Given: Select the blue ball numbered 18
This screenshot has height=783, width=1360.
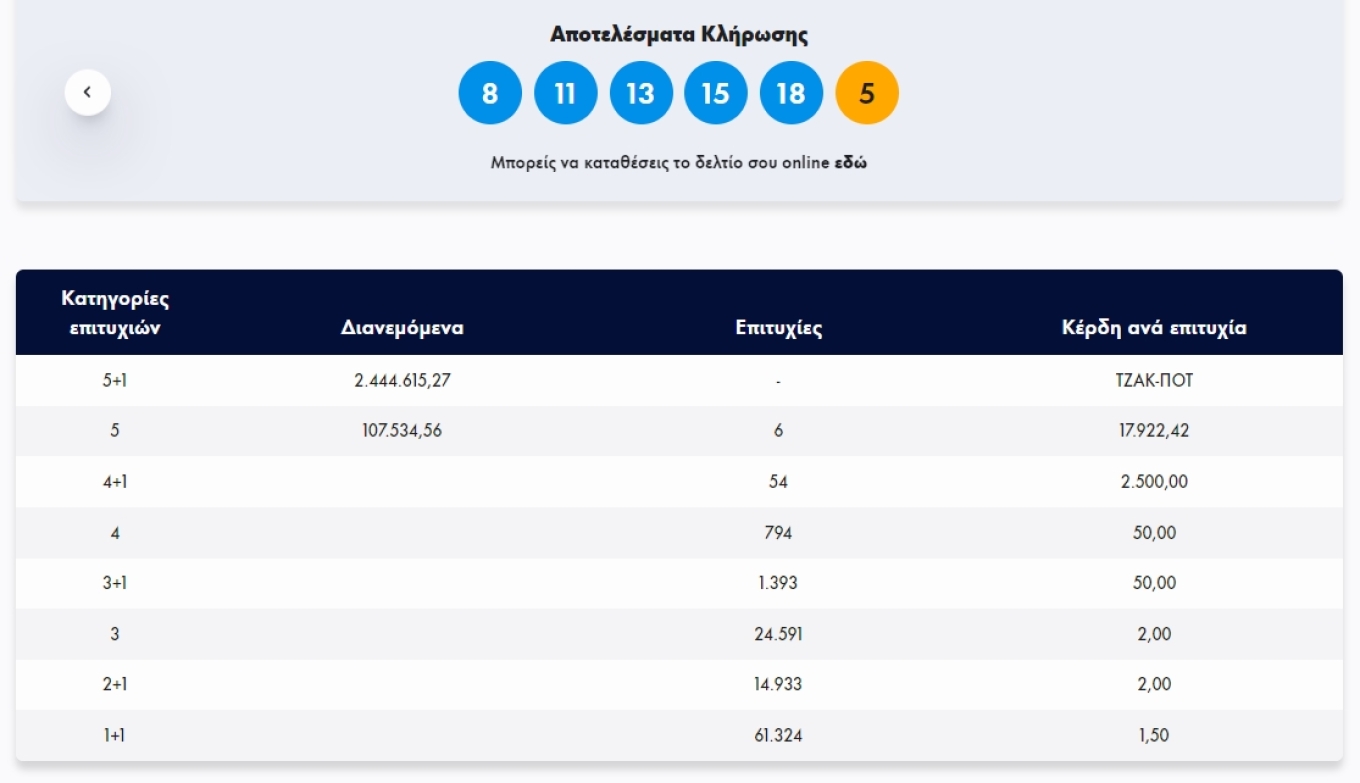Looking at the screenshot, I should click(791, 93).
